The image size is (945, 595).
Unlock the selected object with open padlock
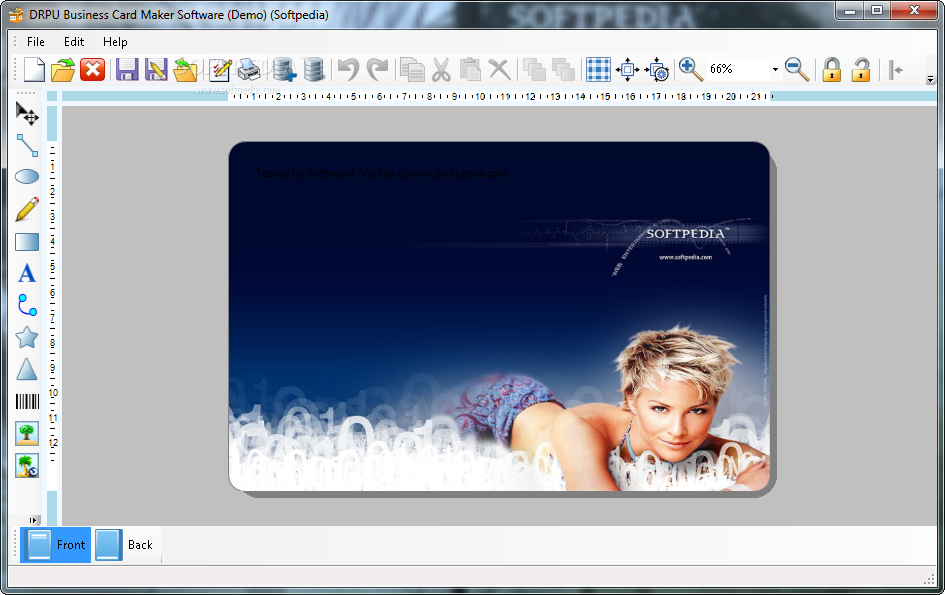pos(861,69)
